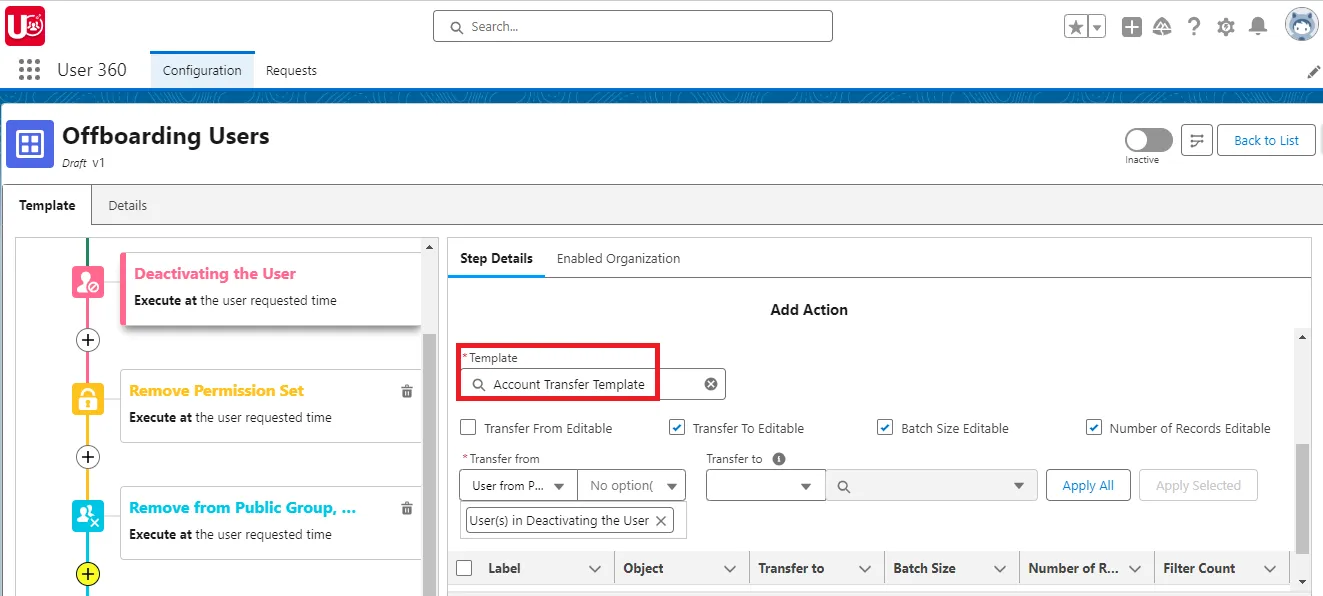Image resolution: width=1323 pixels, height=596 pixels.
Task: Expand the Transfer to dropdown
Action: (x=765, y=485)
